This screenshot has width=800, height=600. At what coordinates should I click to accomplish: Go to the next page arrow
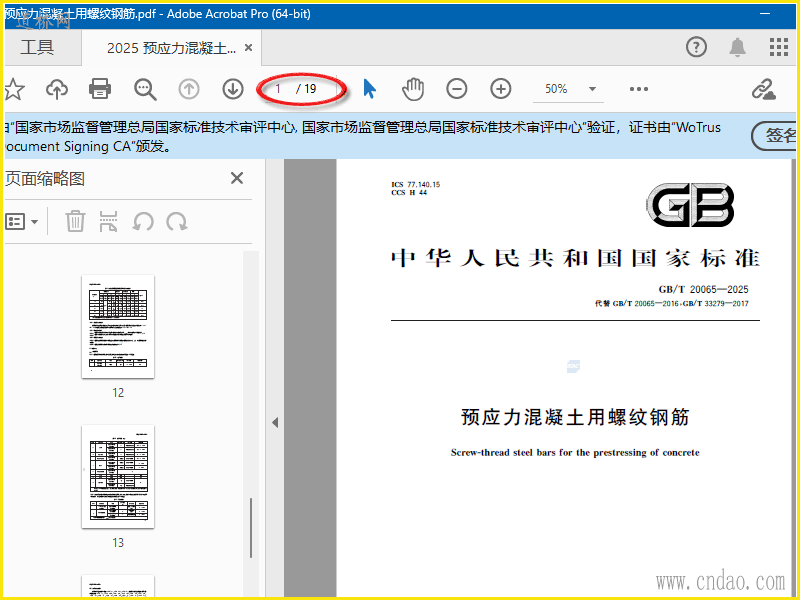[233, 89]
